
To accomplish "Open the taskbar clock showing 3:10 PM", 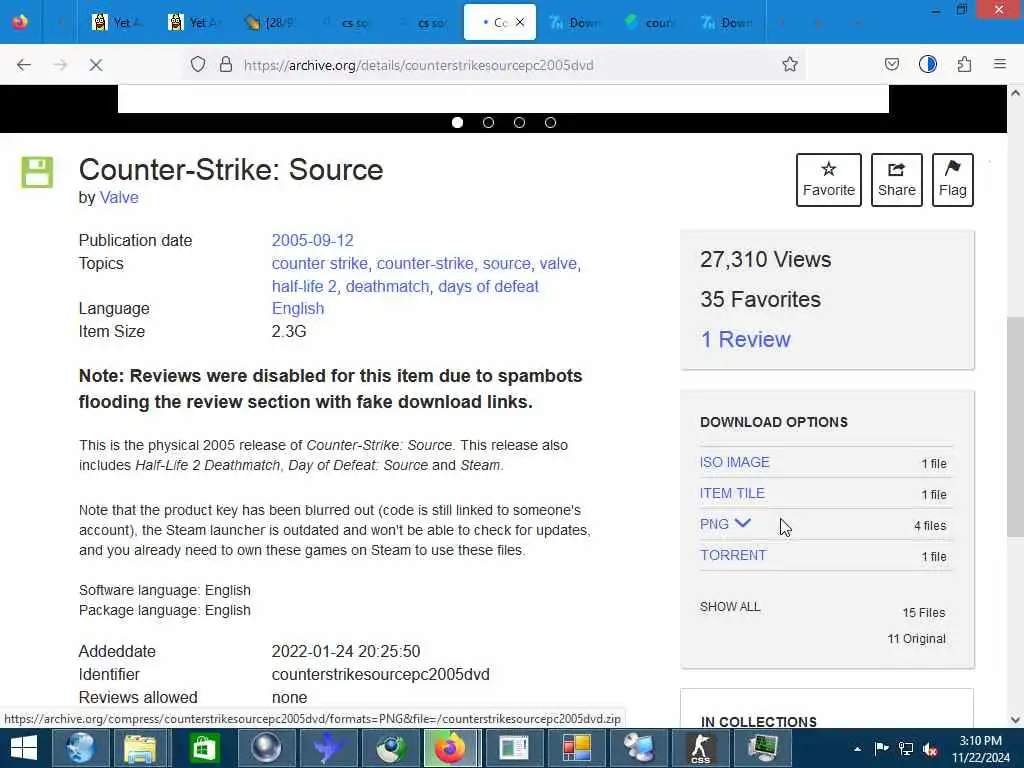I will [981, 749].
